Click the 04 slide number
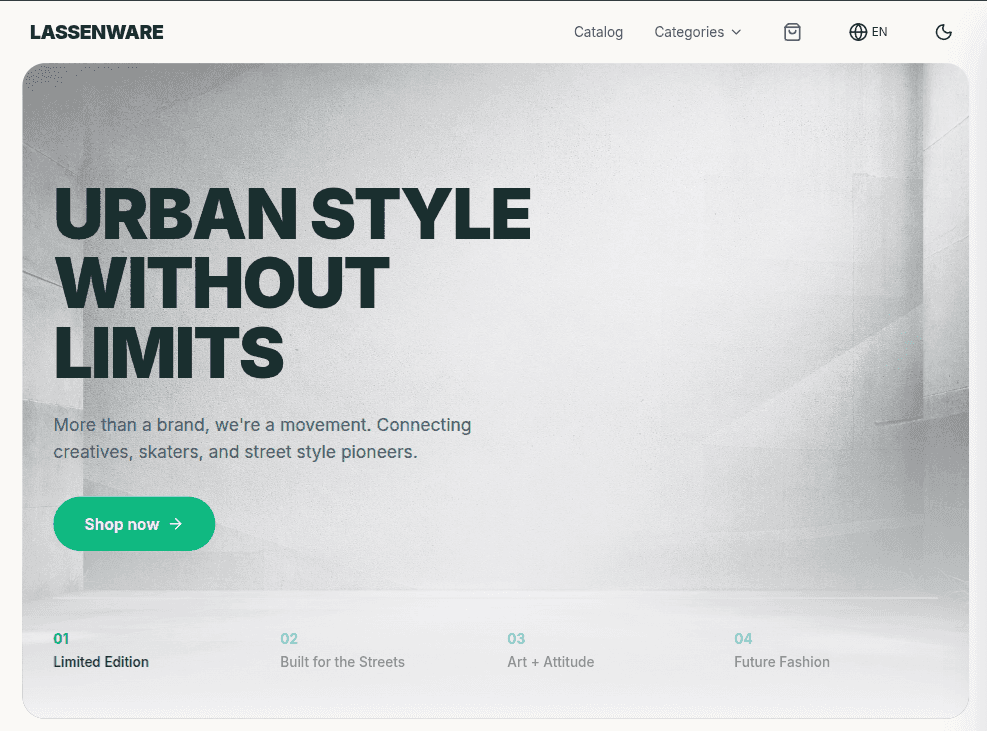The image size is (987, 731). tap(743, 639)
